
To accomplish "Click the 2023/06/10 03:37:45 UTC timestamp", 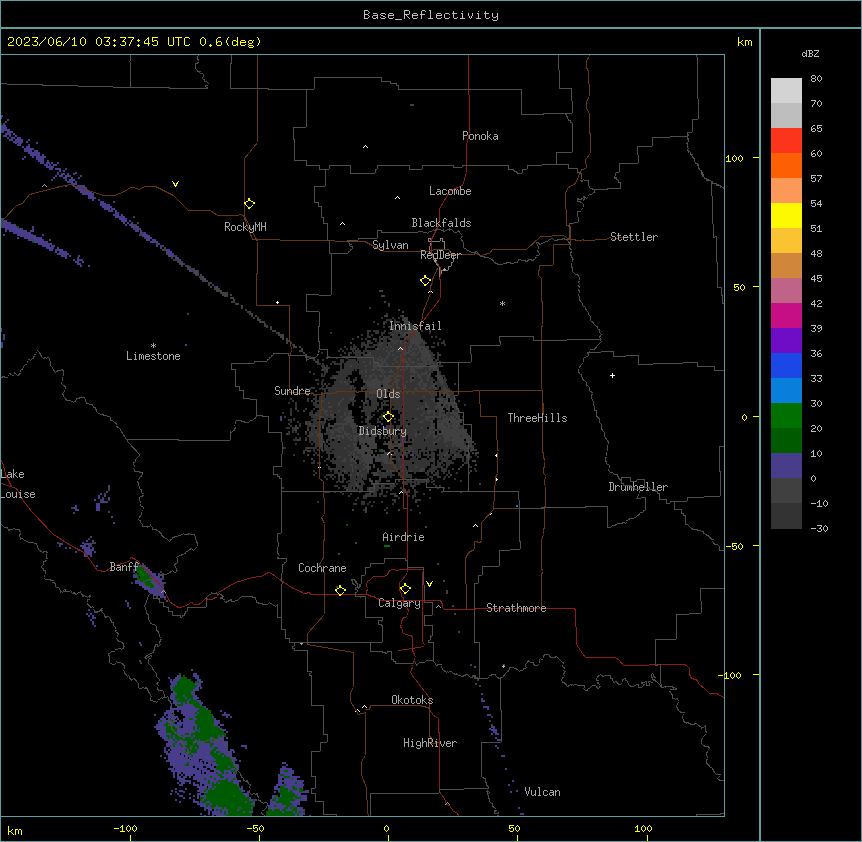I will (x=99, y=42).
